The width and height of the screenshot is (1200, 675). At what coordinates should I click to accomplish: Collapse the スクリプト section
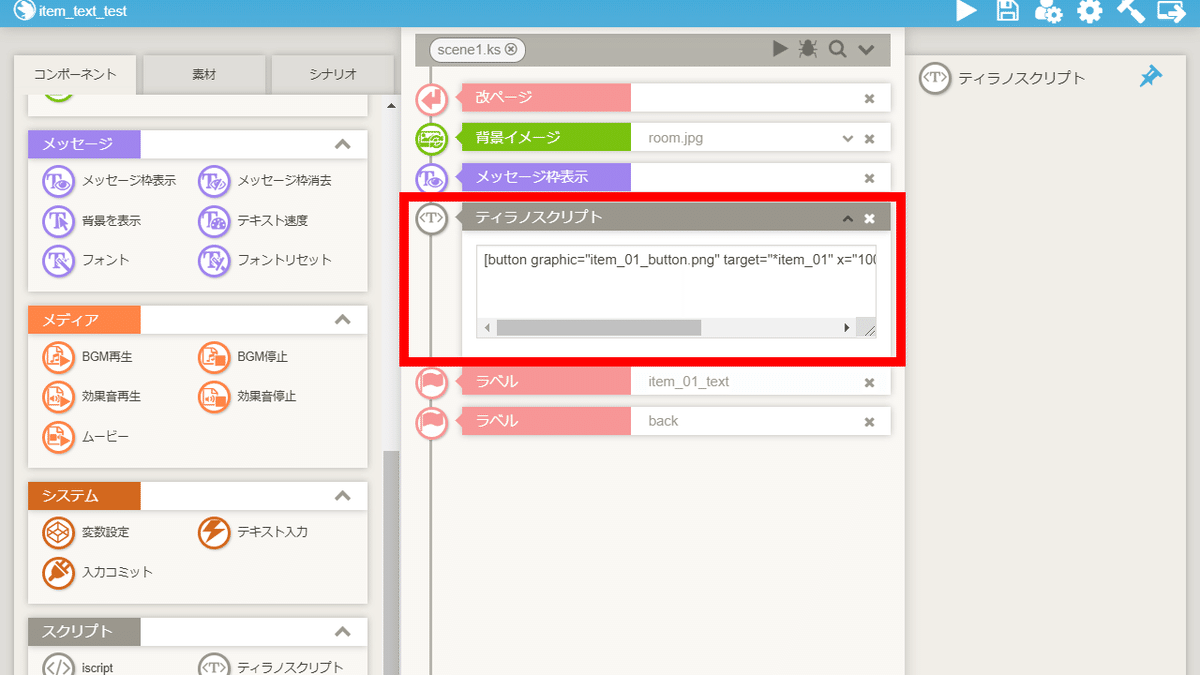[343, 632]
